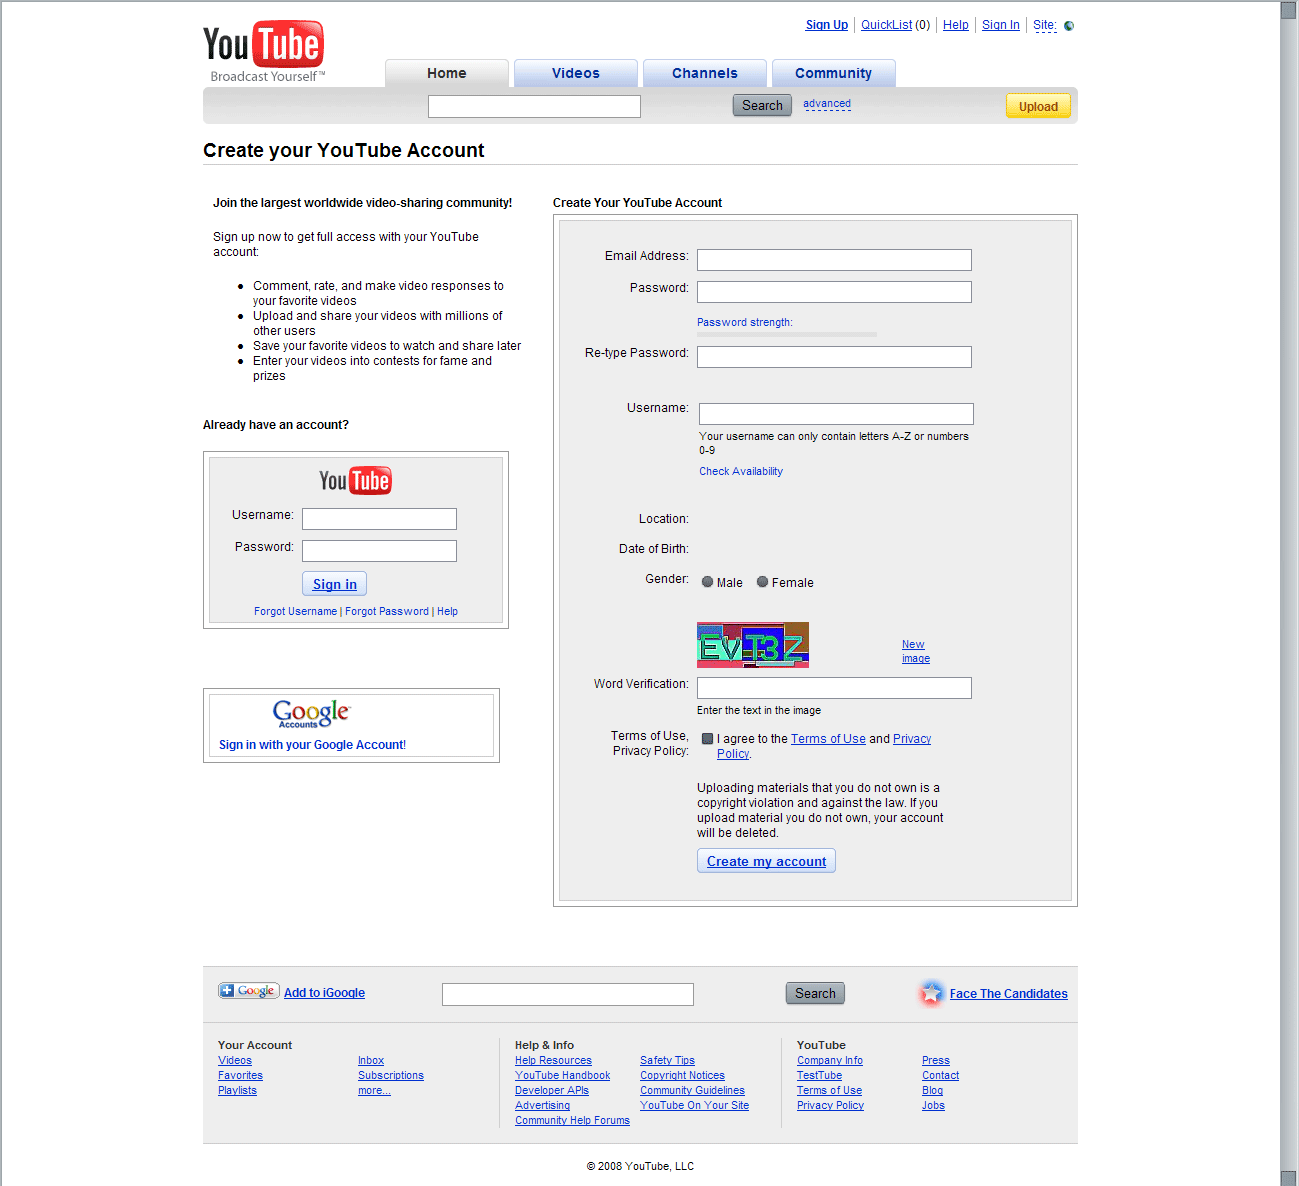The height and width of the screenshot is (1186, 1299).
Task: Click the globe icon next to Site
Action: click(1069, 26)
